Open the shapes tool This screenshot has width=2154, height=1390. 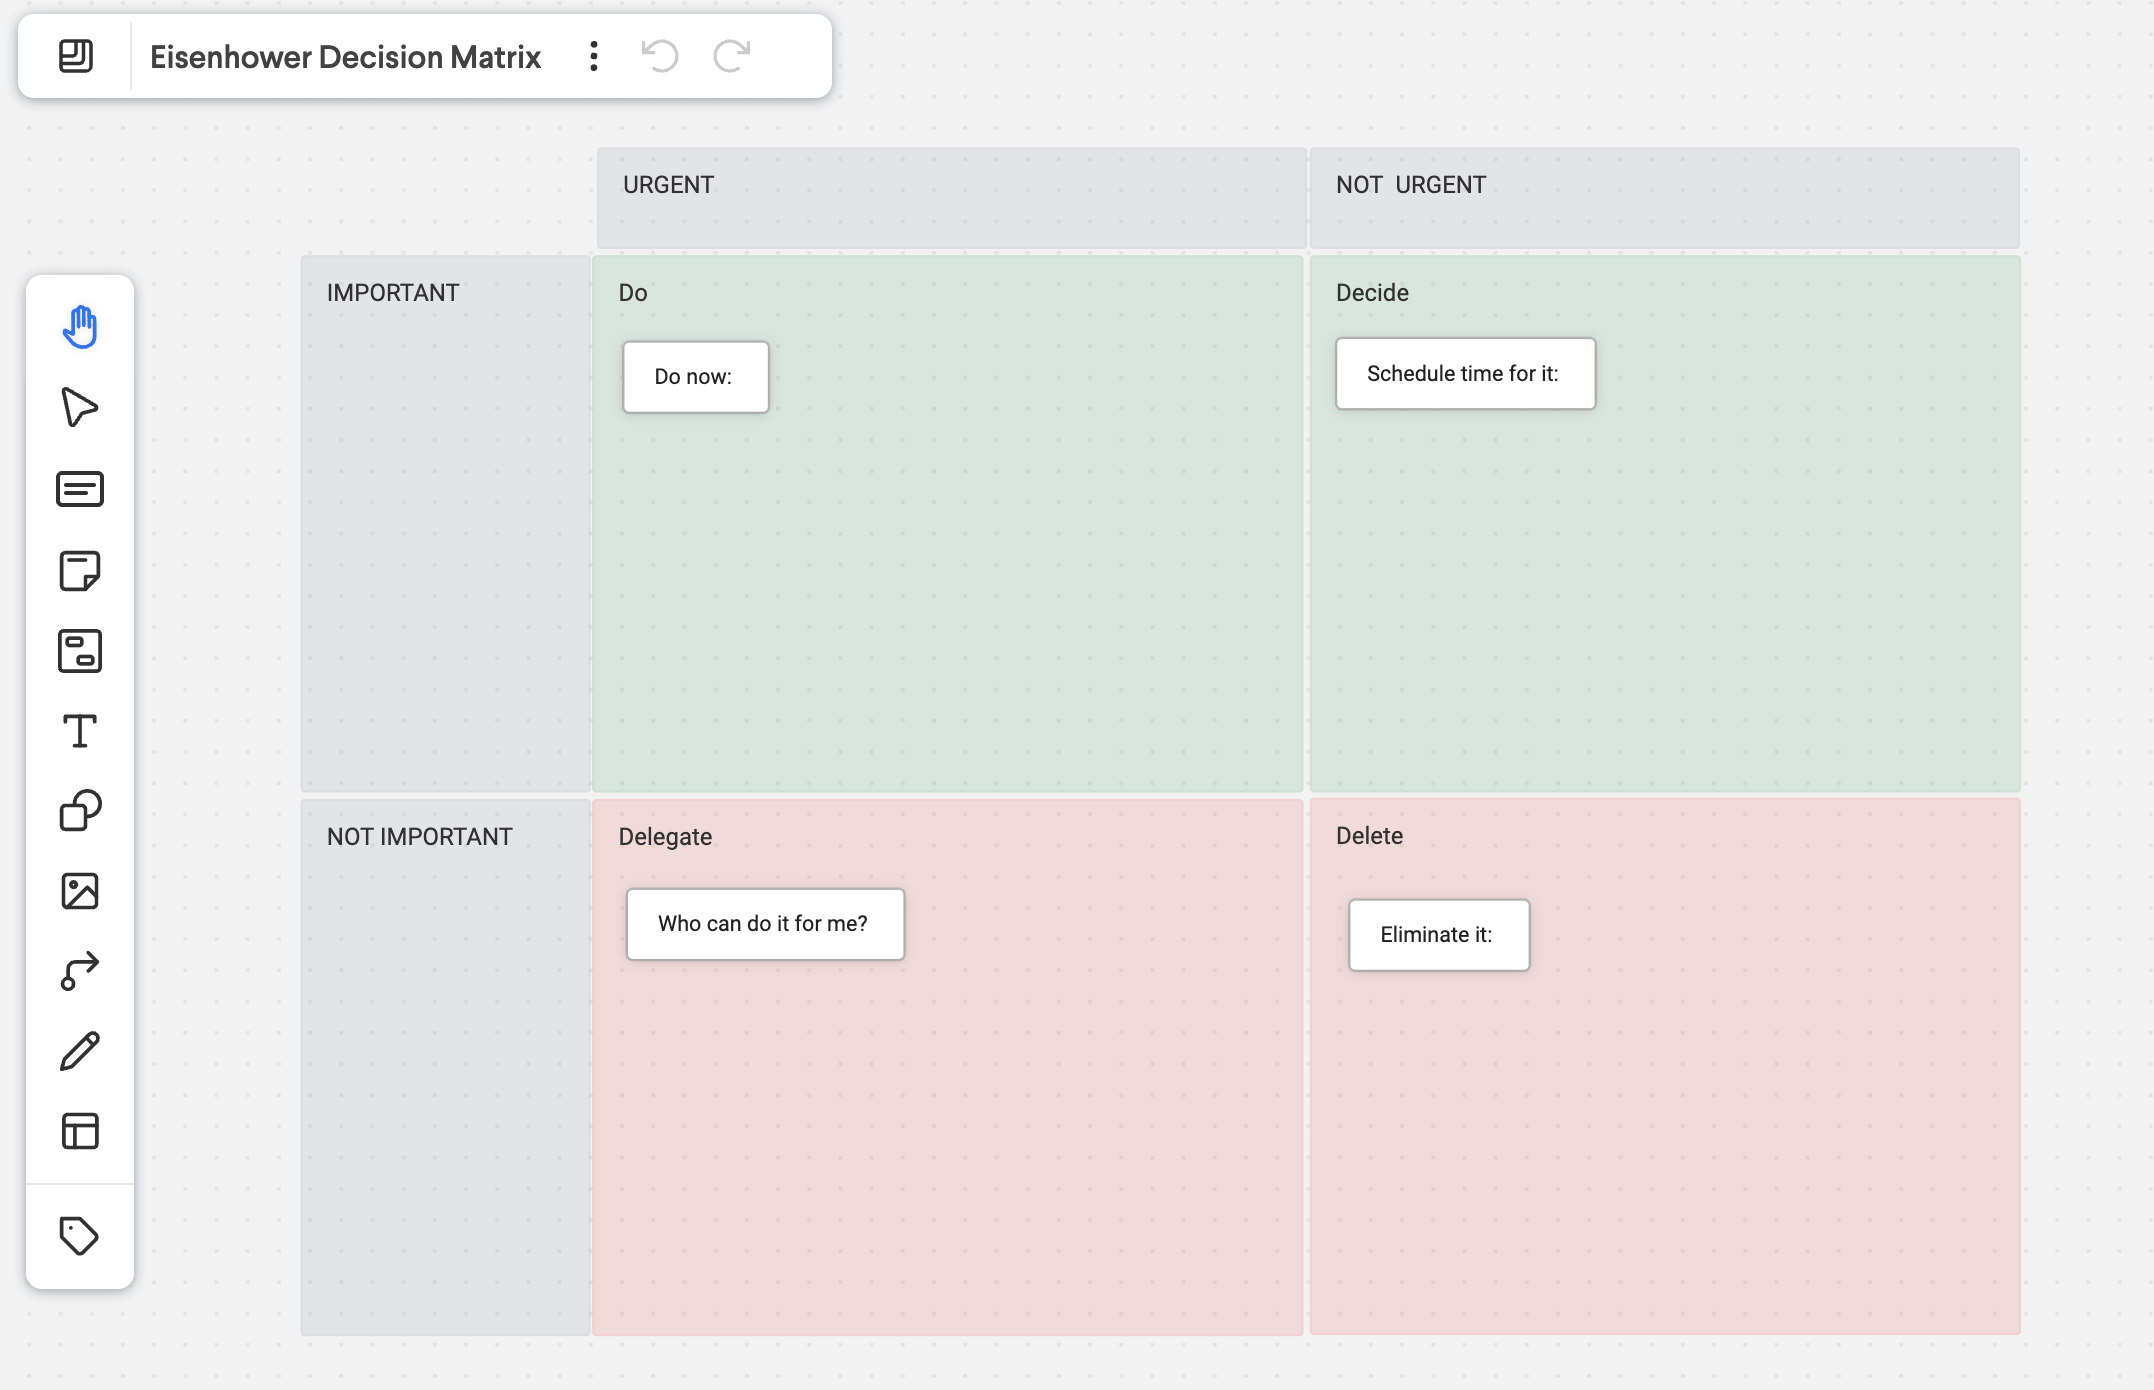pyautogui.click(x=80, y=811)
